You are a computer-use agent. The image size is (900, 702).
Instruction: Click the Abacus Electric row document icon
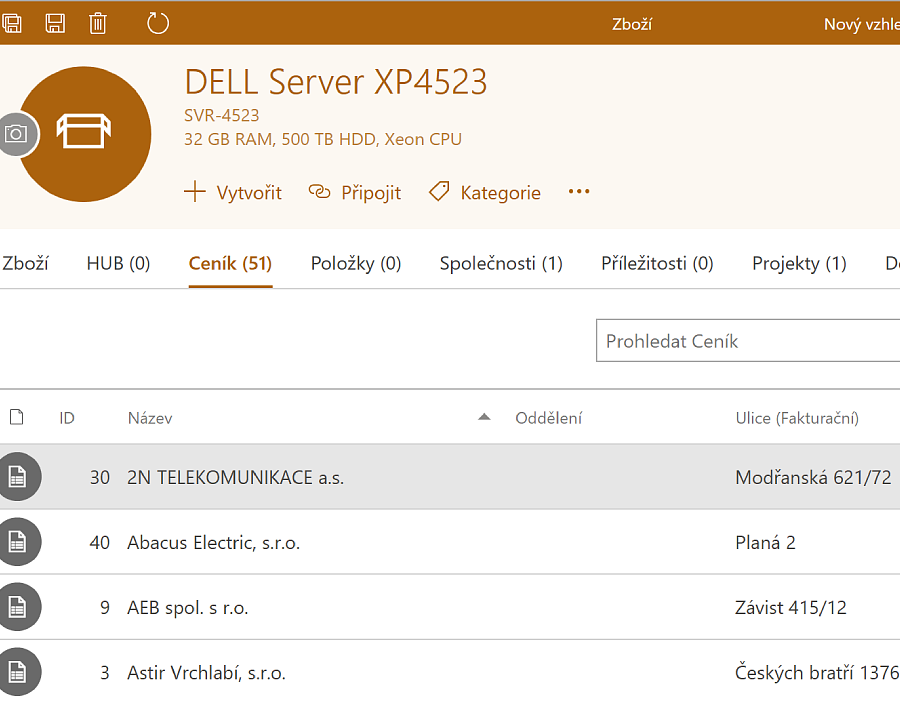point(18,541)
